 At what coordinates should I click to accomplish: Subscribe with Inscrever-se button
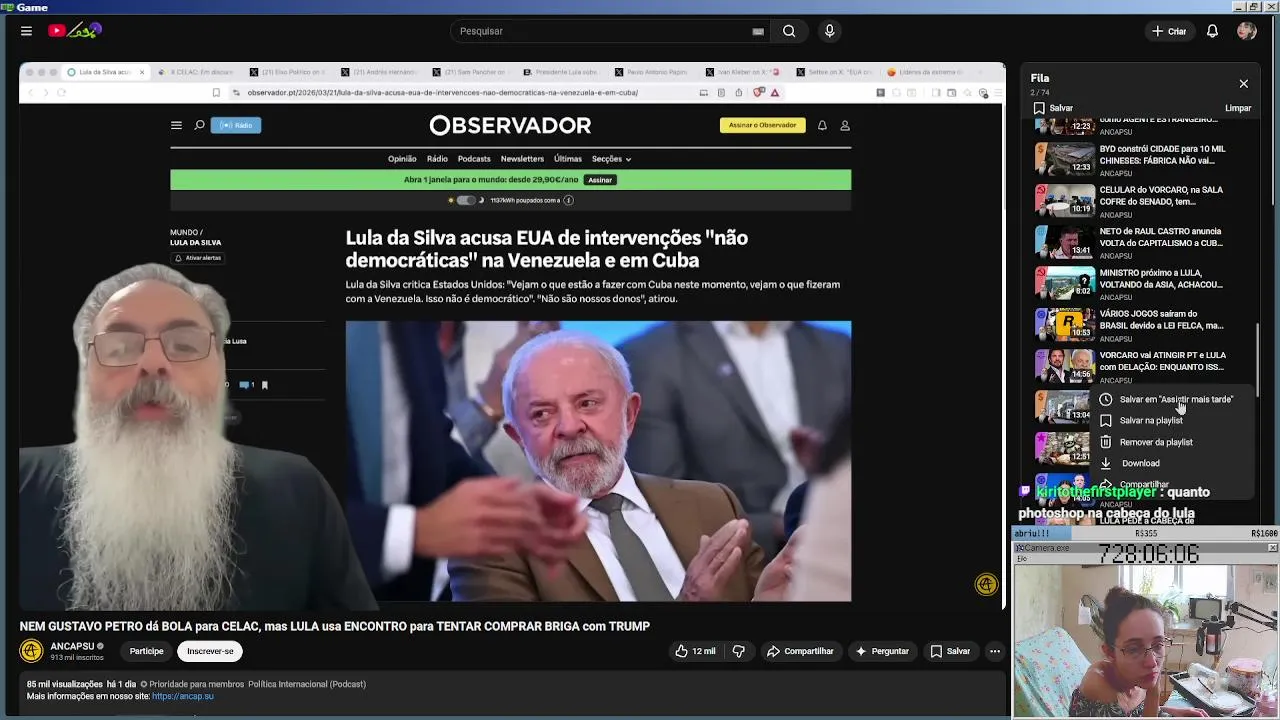210,651
